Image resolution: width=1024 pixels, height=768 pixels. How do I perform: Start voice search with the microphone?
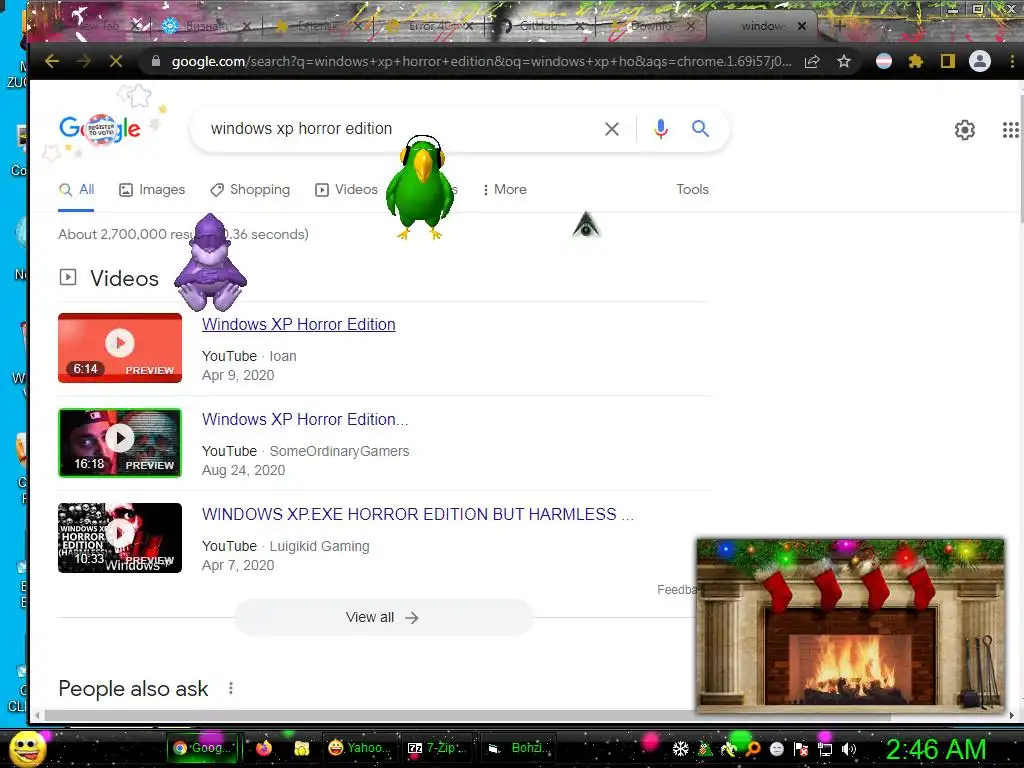point(661,129)
